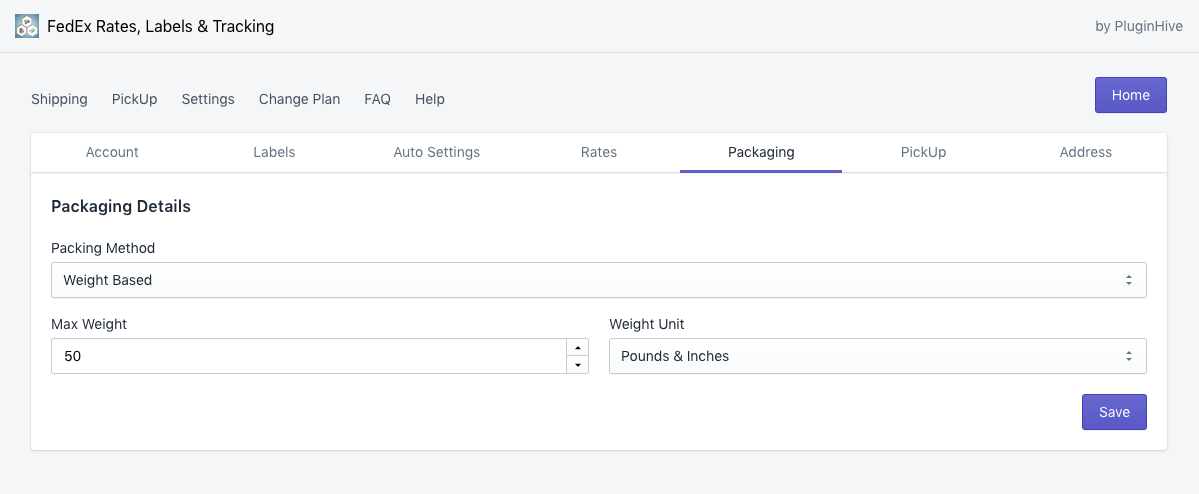1199x494 pixels.
Task: Switch to the PickUp settings tab
Action: 923,152
